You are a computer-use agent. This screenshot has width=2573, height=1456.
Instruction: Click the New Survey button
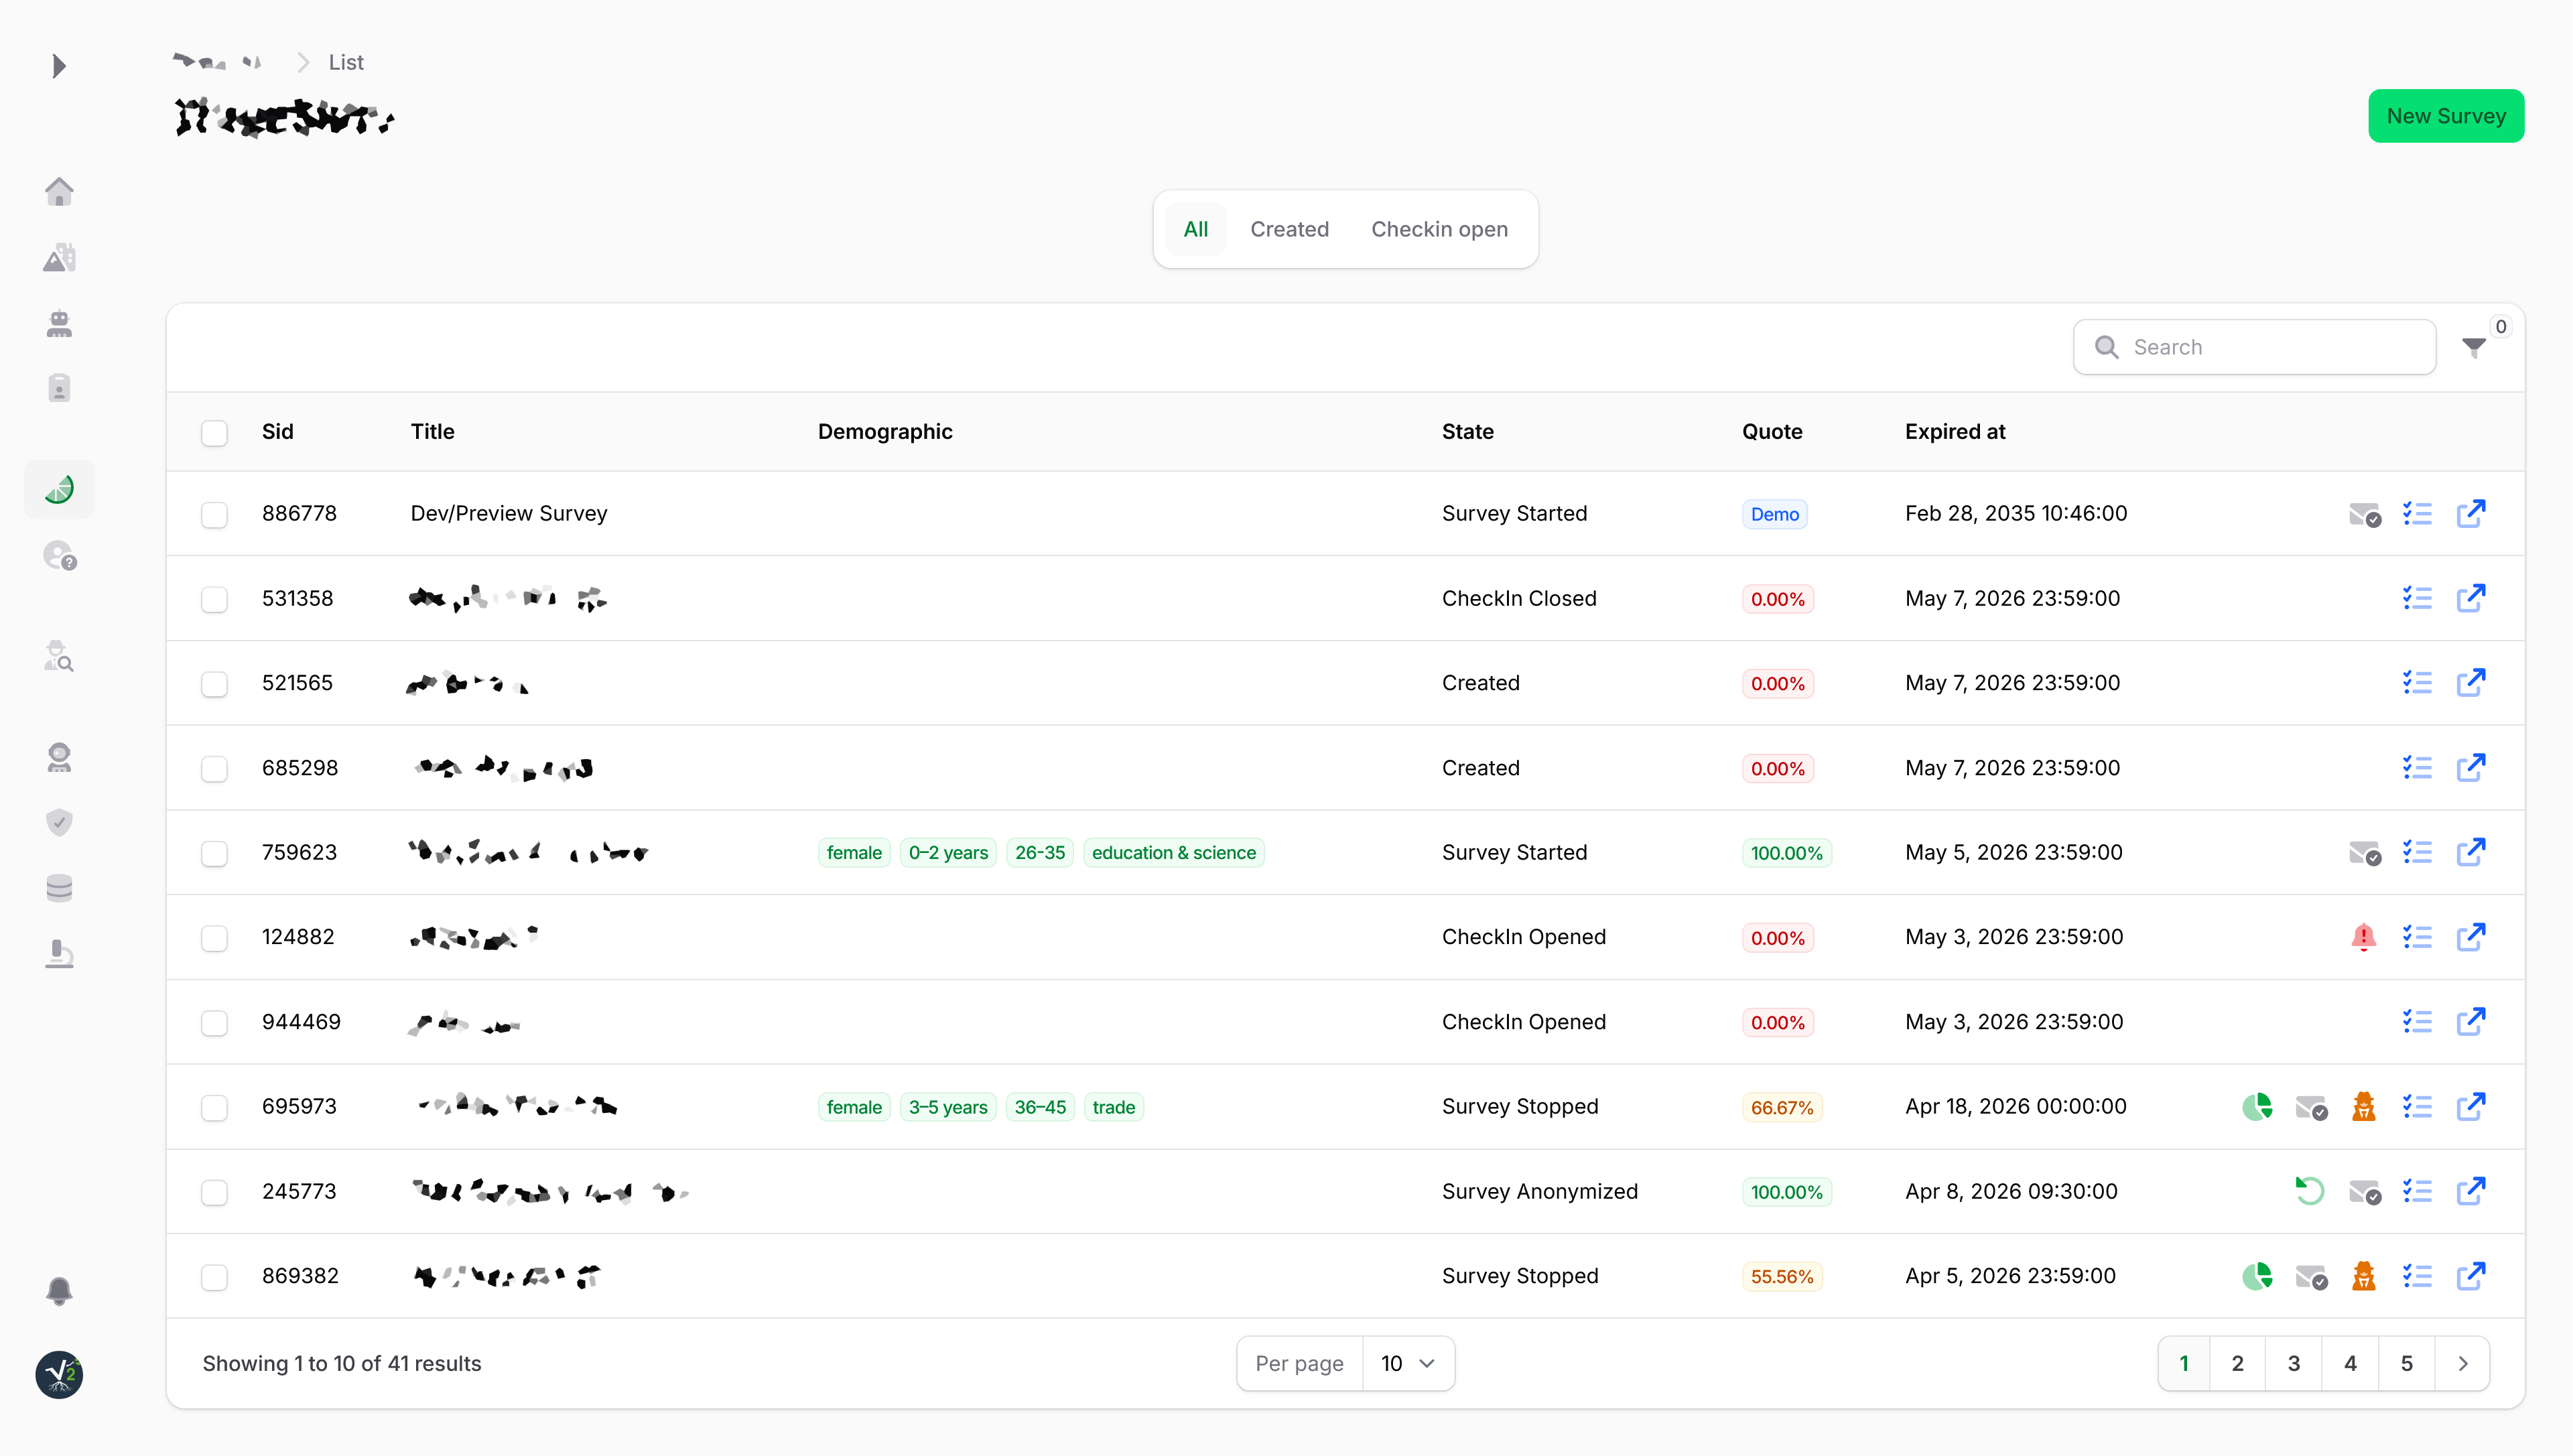pyautogui.click(x=2445, y=116)
